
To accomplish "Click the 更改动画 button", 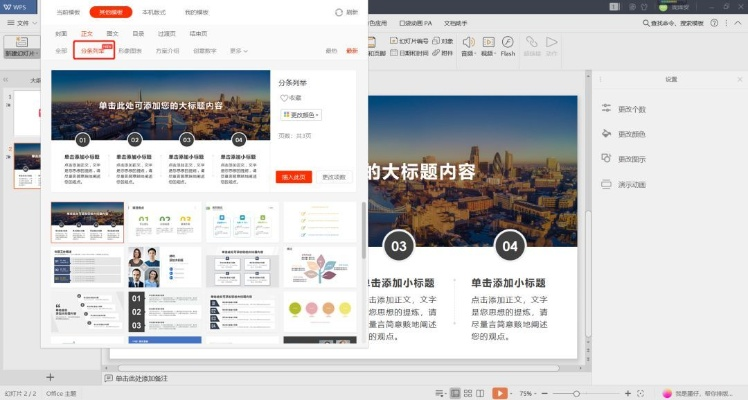I will 334,176.
